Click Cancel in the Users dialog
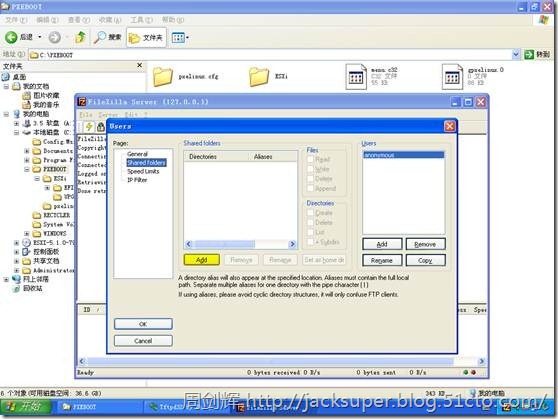Viewport: 558px width, 419px height. click(x=143, y=341)
